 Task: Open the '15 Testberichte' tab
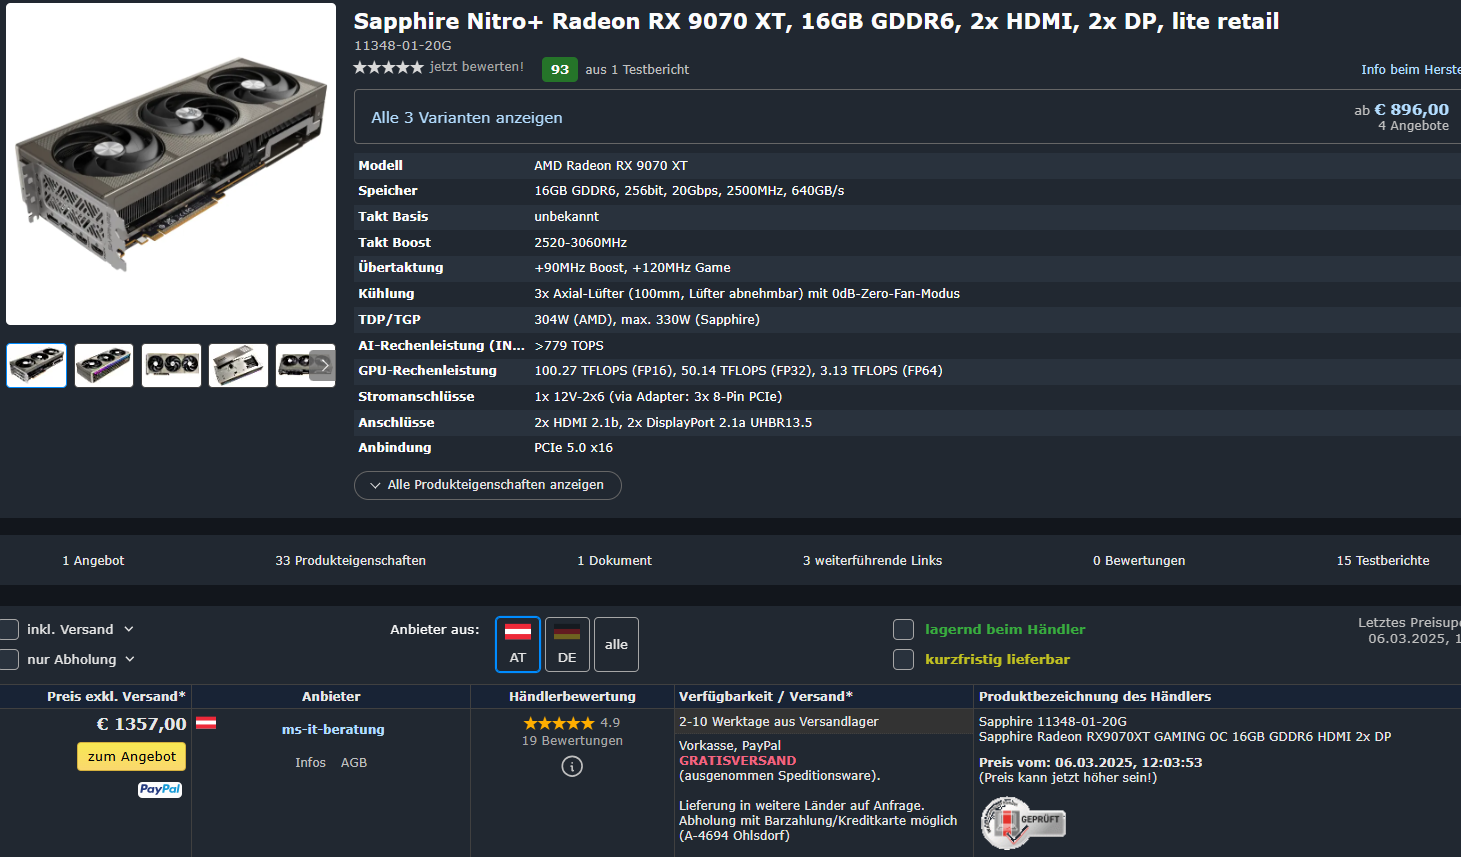point(1383,561)
